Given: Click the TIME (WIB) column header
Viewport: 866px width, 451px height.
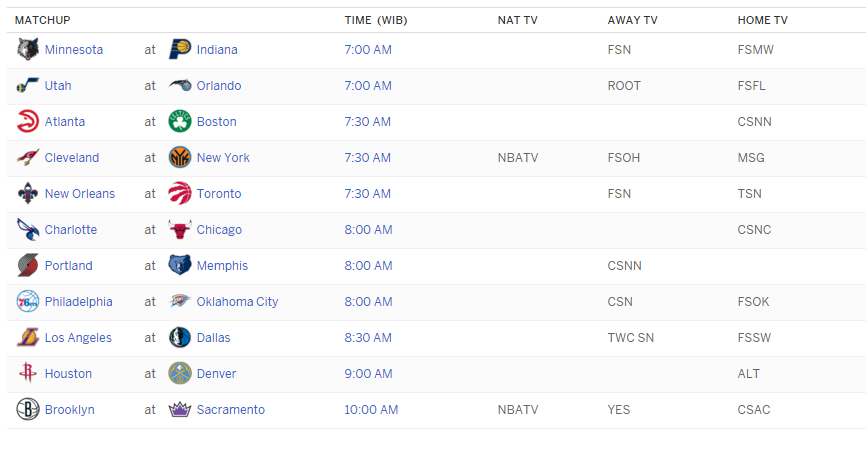Looking at the screenshot, I should click(376, 20).
